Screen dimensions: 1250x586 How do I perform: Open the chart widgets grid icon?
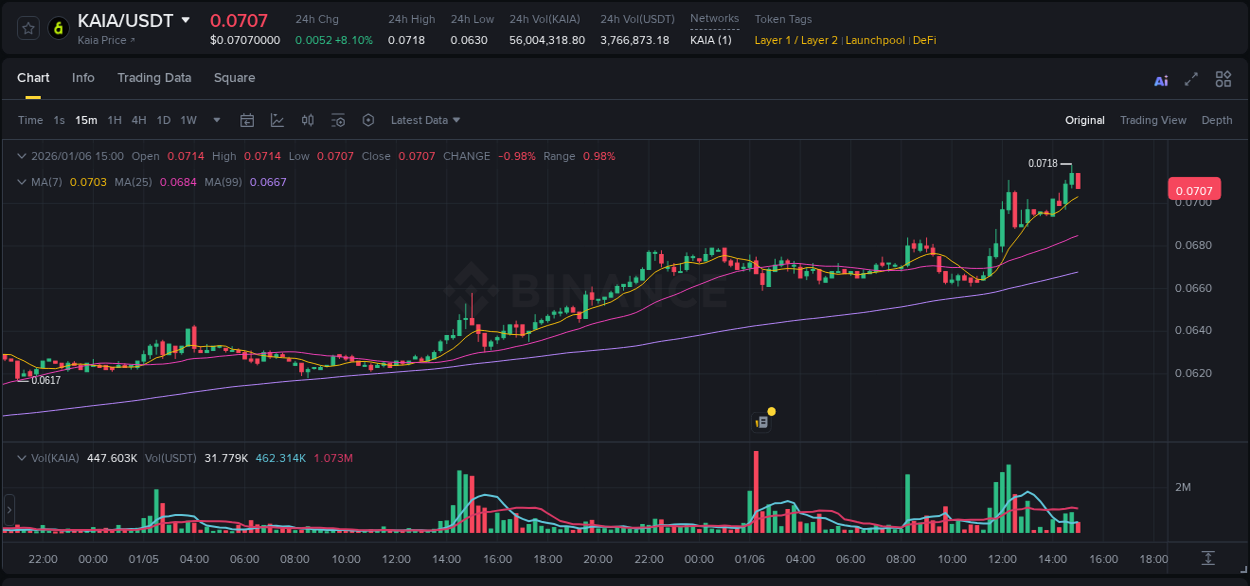point(1223,78)
